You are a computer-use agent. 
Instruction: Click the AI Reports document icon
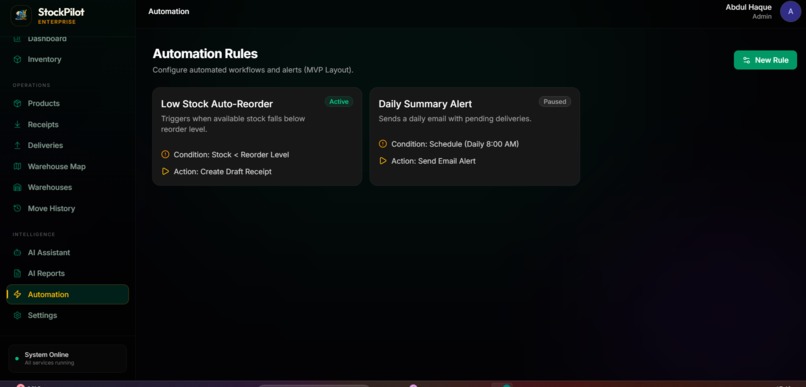[x=17, y=273]
